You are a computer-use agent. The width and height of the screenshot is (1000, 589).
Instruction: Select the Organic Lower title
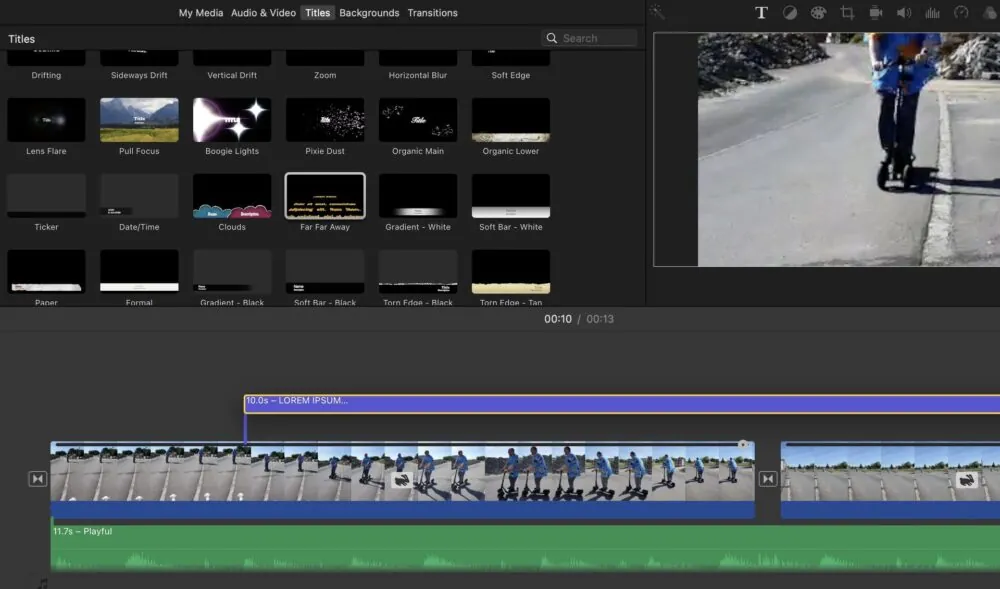coord(511,120)
